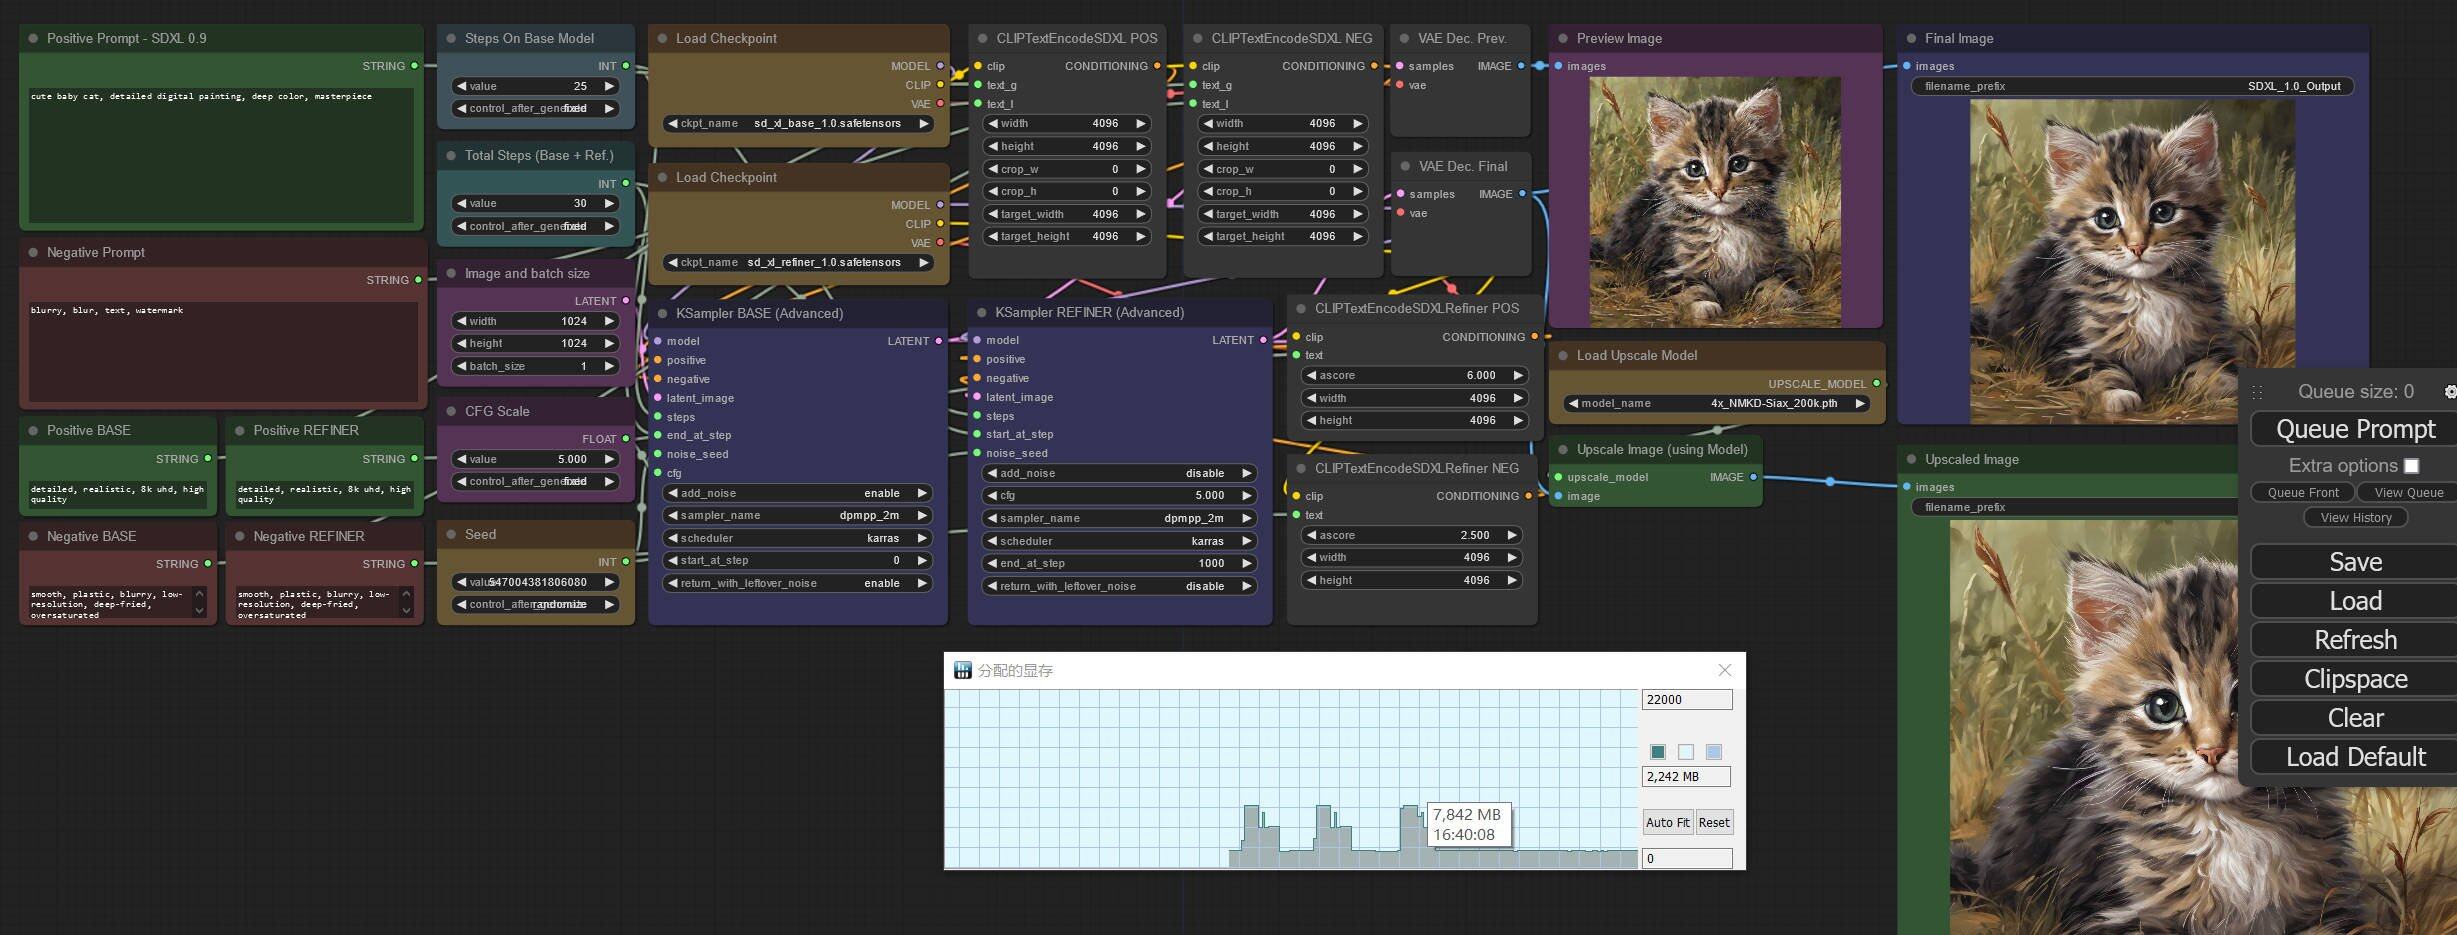Increase Refiner POS ascore 6.000 right arrow
Screen dimensions: 2457x935
[1517, 375]
